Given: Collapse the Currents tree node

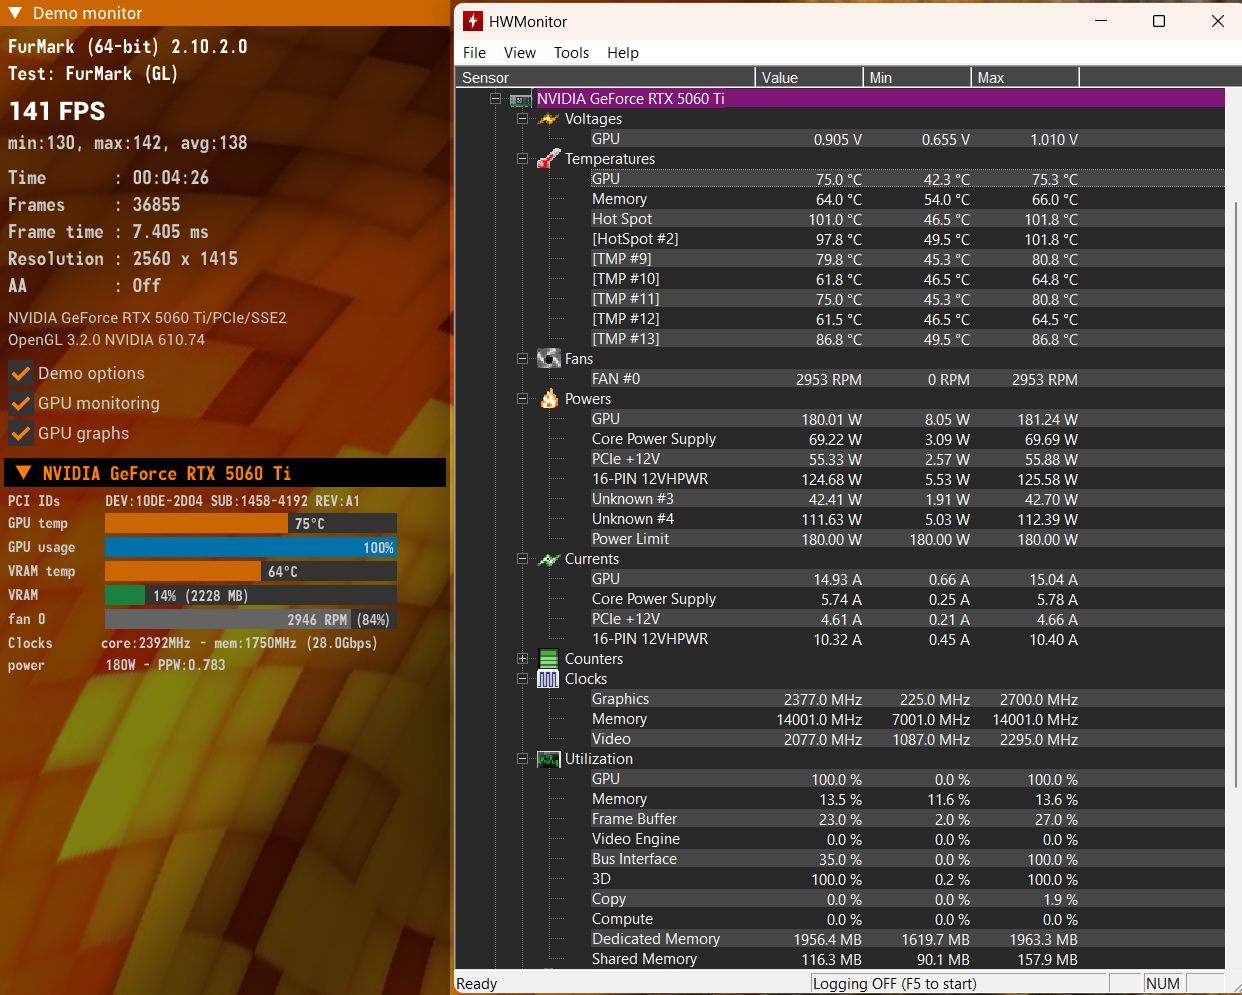Looking at the screenshot, I should click(522, 559).
